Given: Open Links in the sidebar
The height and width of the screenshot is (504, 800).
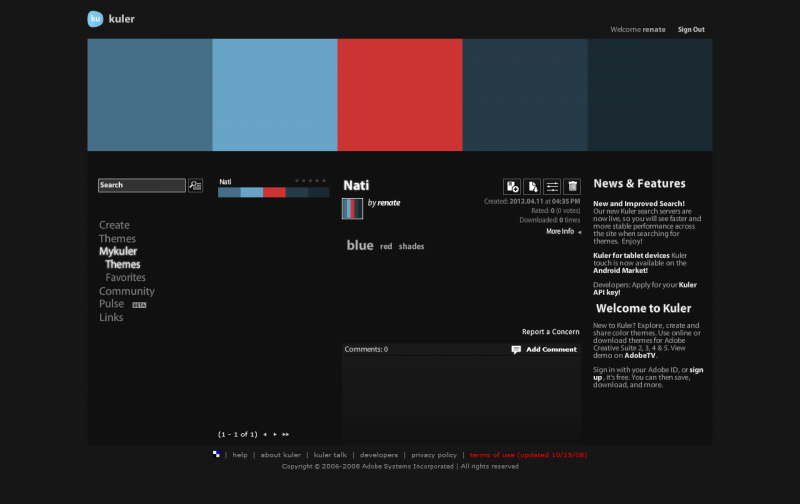Looking at the screenshot, I should point(111,317).
